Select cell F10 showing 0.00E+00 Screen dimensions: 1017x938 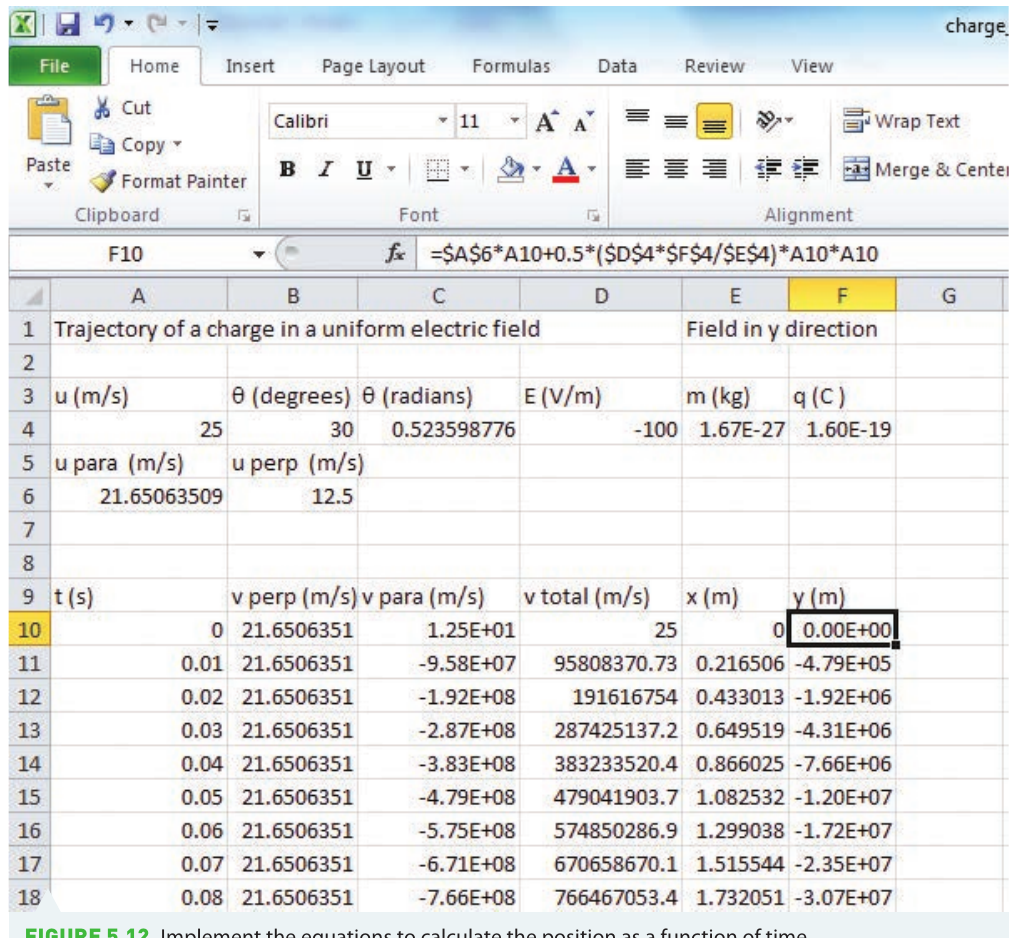843,629
